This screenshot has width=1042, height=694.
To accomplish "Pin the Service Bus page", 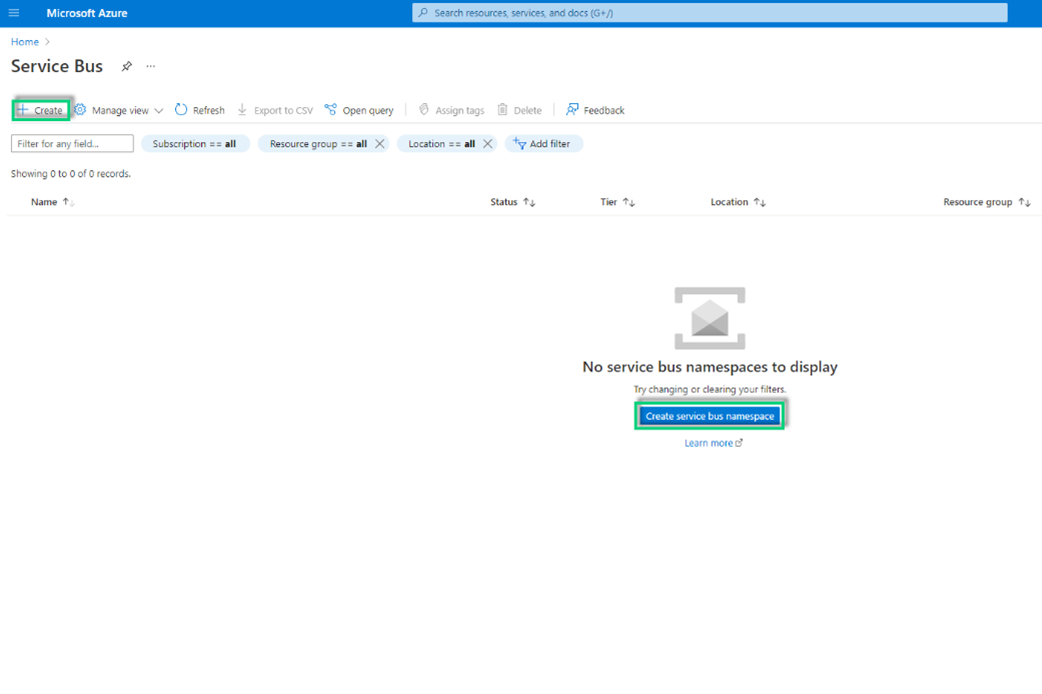I will (126, 66).
